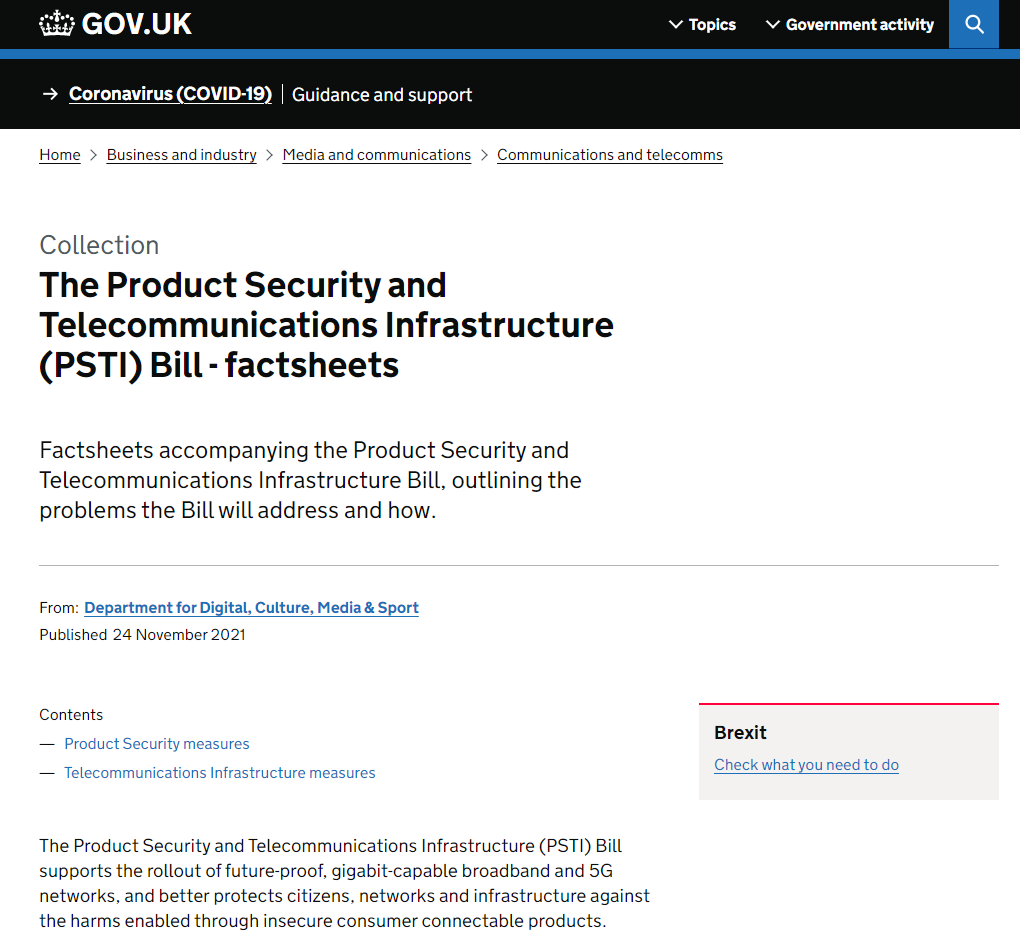Open Media and communications breadcrumb
Screen dimensions: 1020x946
377,155
